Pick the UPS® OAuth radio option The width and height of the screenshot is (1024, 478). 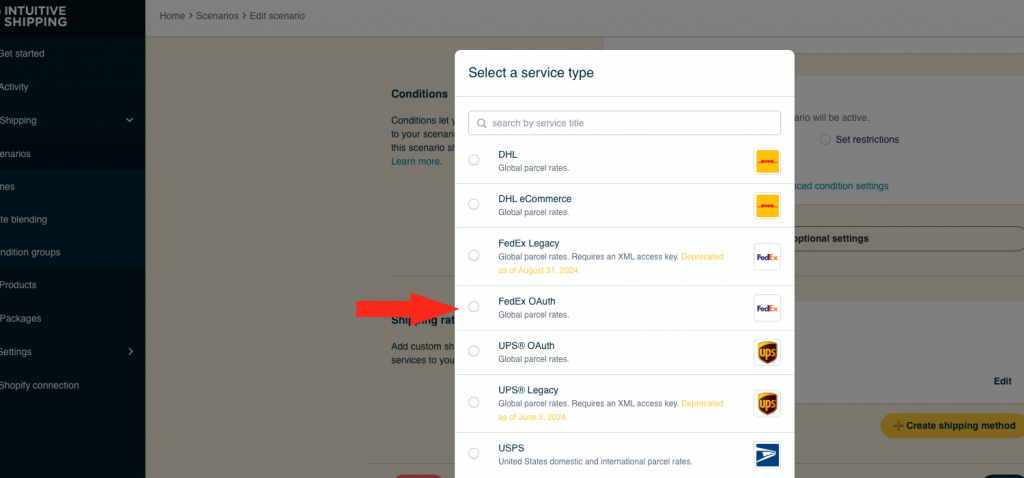click(473, 351)
